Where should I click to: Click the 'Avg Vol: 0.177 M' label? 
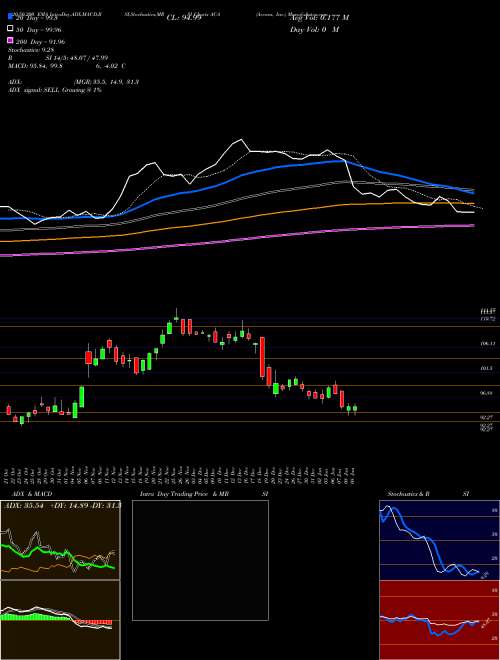click(x=319, y=18)
